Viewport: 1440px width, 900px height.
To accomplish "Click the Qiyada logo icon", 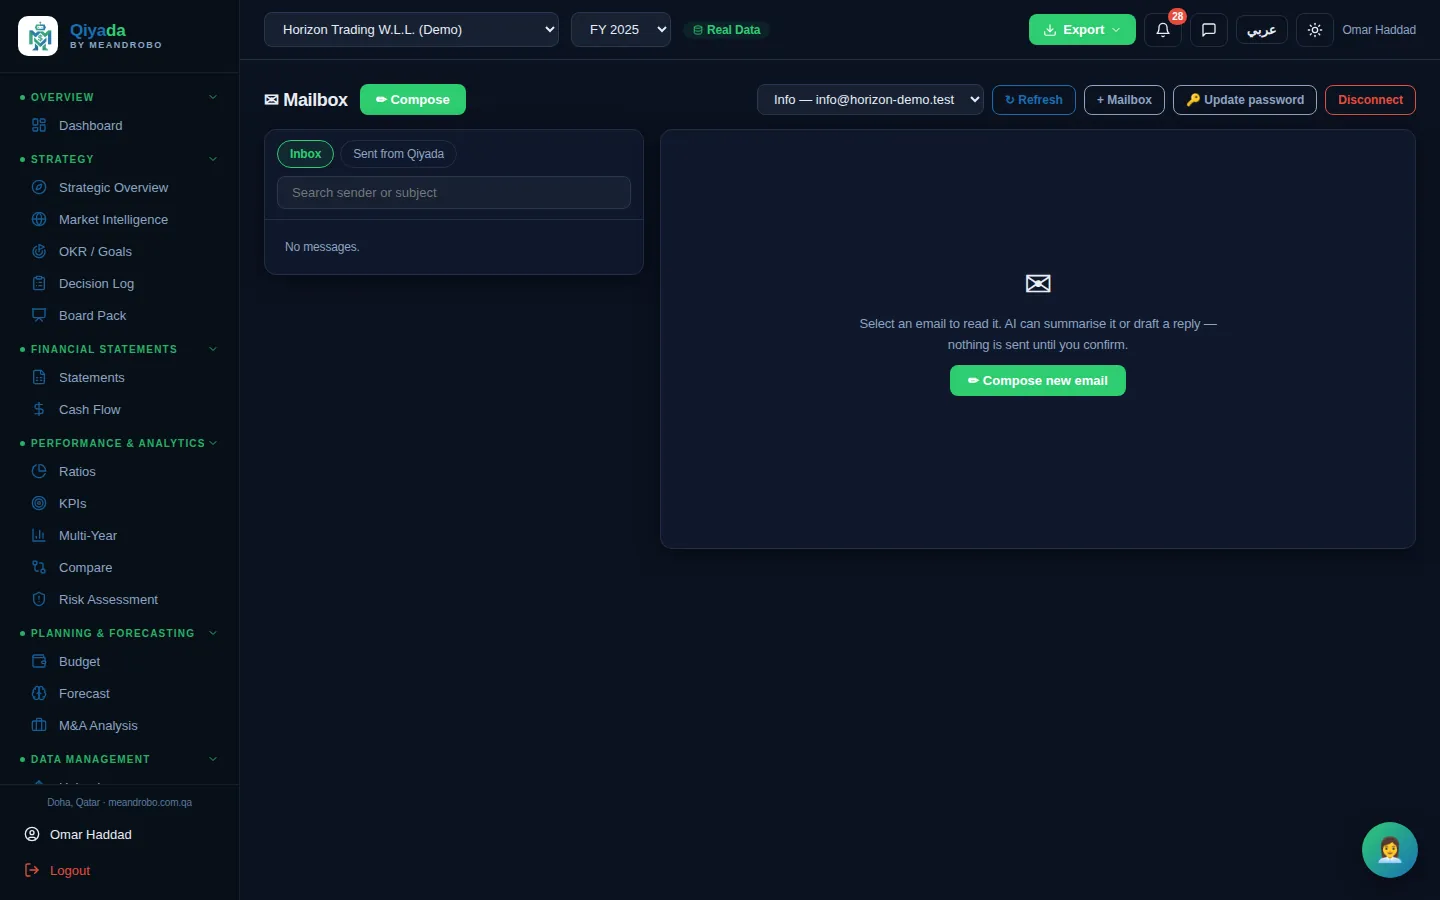I will 38,36.
